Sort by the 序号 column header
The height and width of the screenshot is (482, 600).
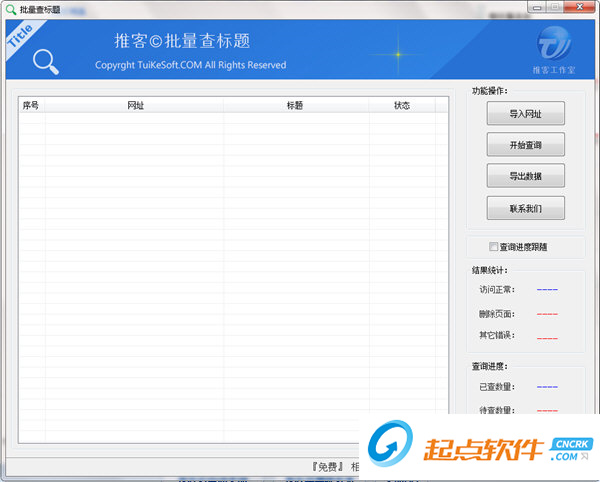point(31,105)
